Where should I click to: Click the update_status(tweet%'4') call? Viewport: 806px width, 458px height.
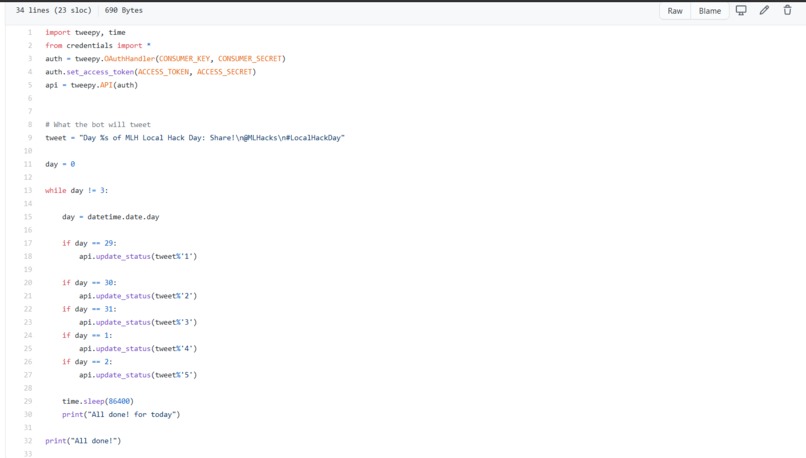138,349
